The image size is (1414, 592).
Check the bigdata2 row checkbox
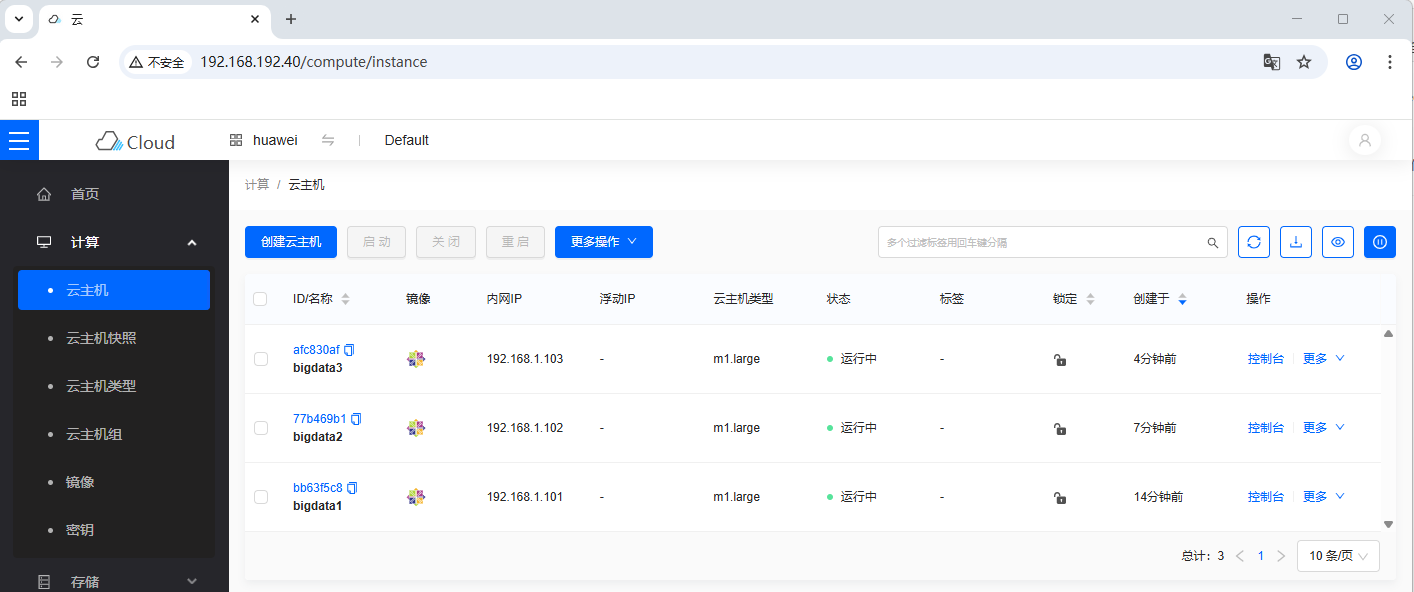tap(261, 428)
